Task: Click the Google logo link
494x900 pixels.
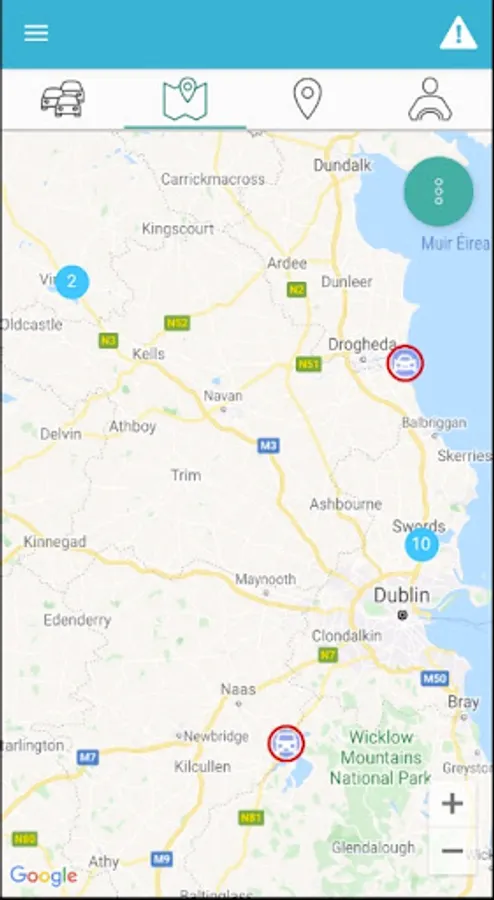Action: (x=44, y=876)
